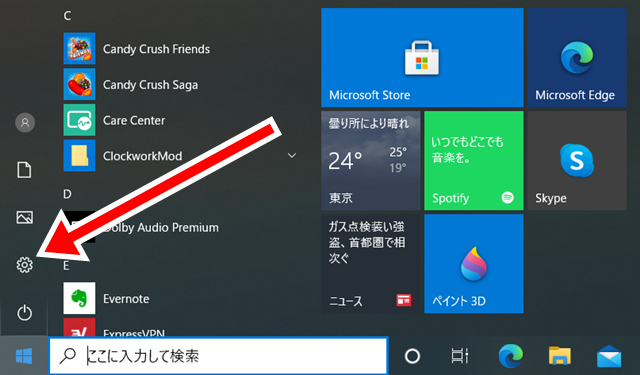The image size is (640, 375).
Task: Click the user account avatar icon
Action: tap(25, 122)
